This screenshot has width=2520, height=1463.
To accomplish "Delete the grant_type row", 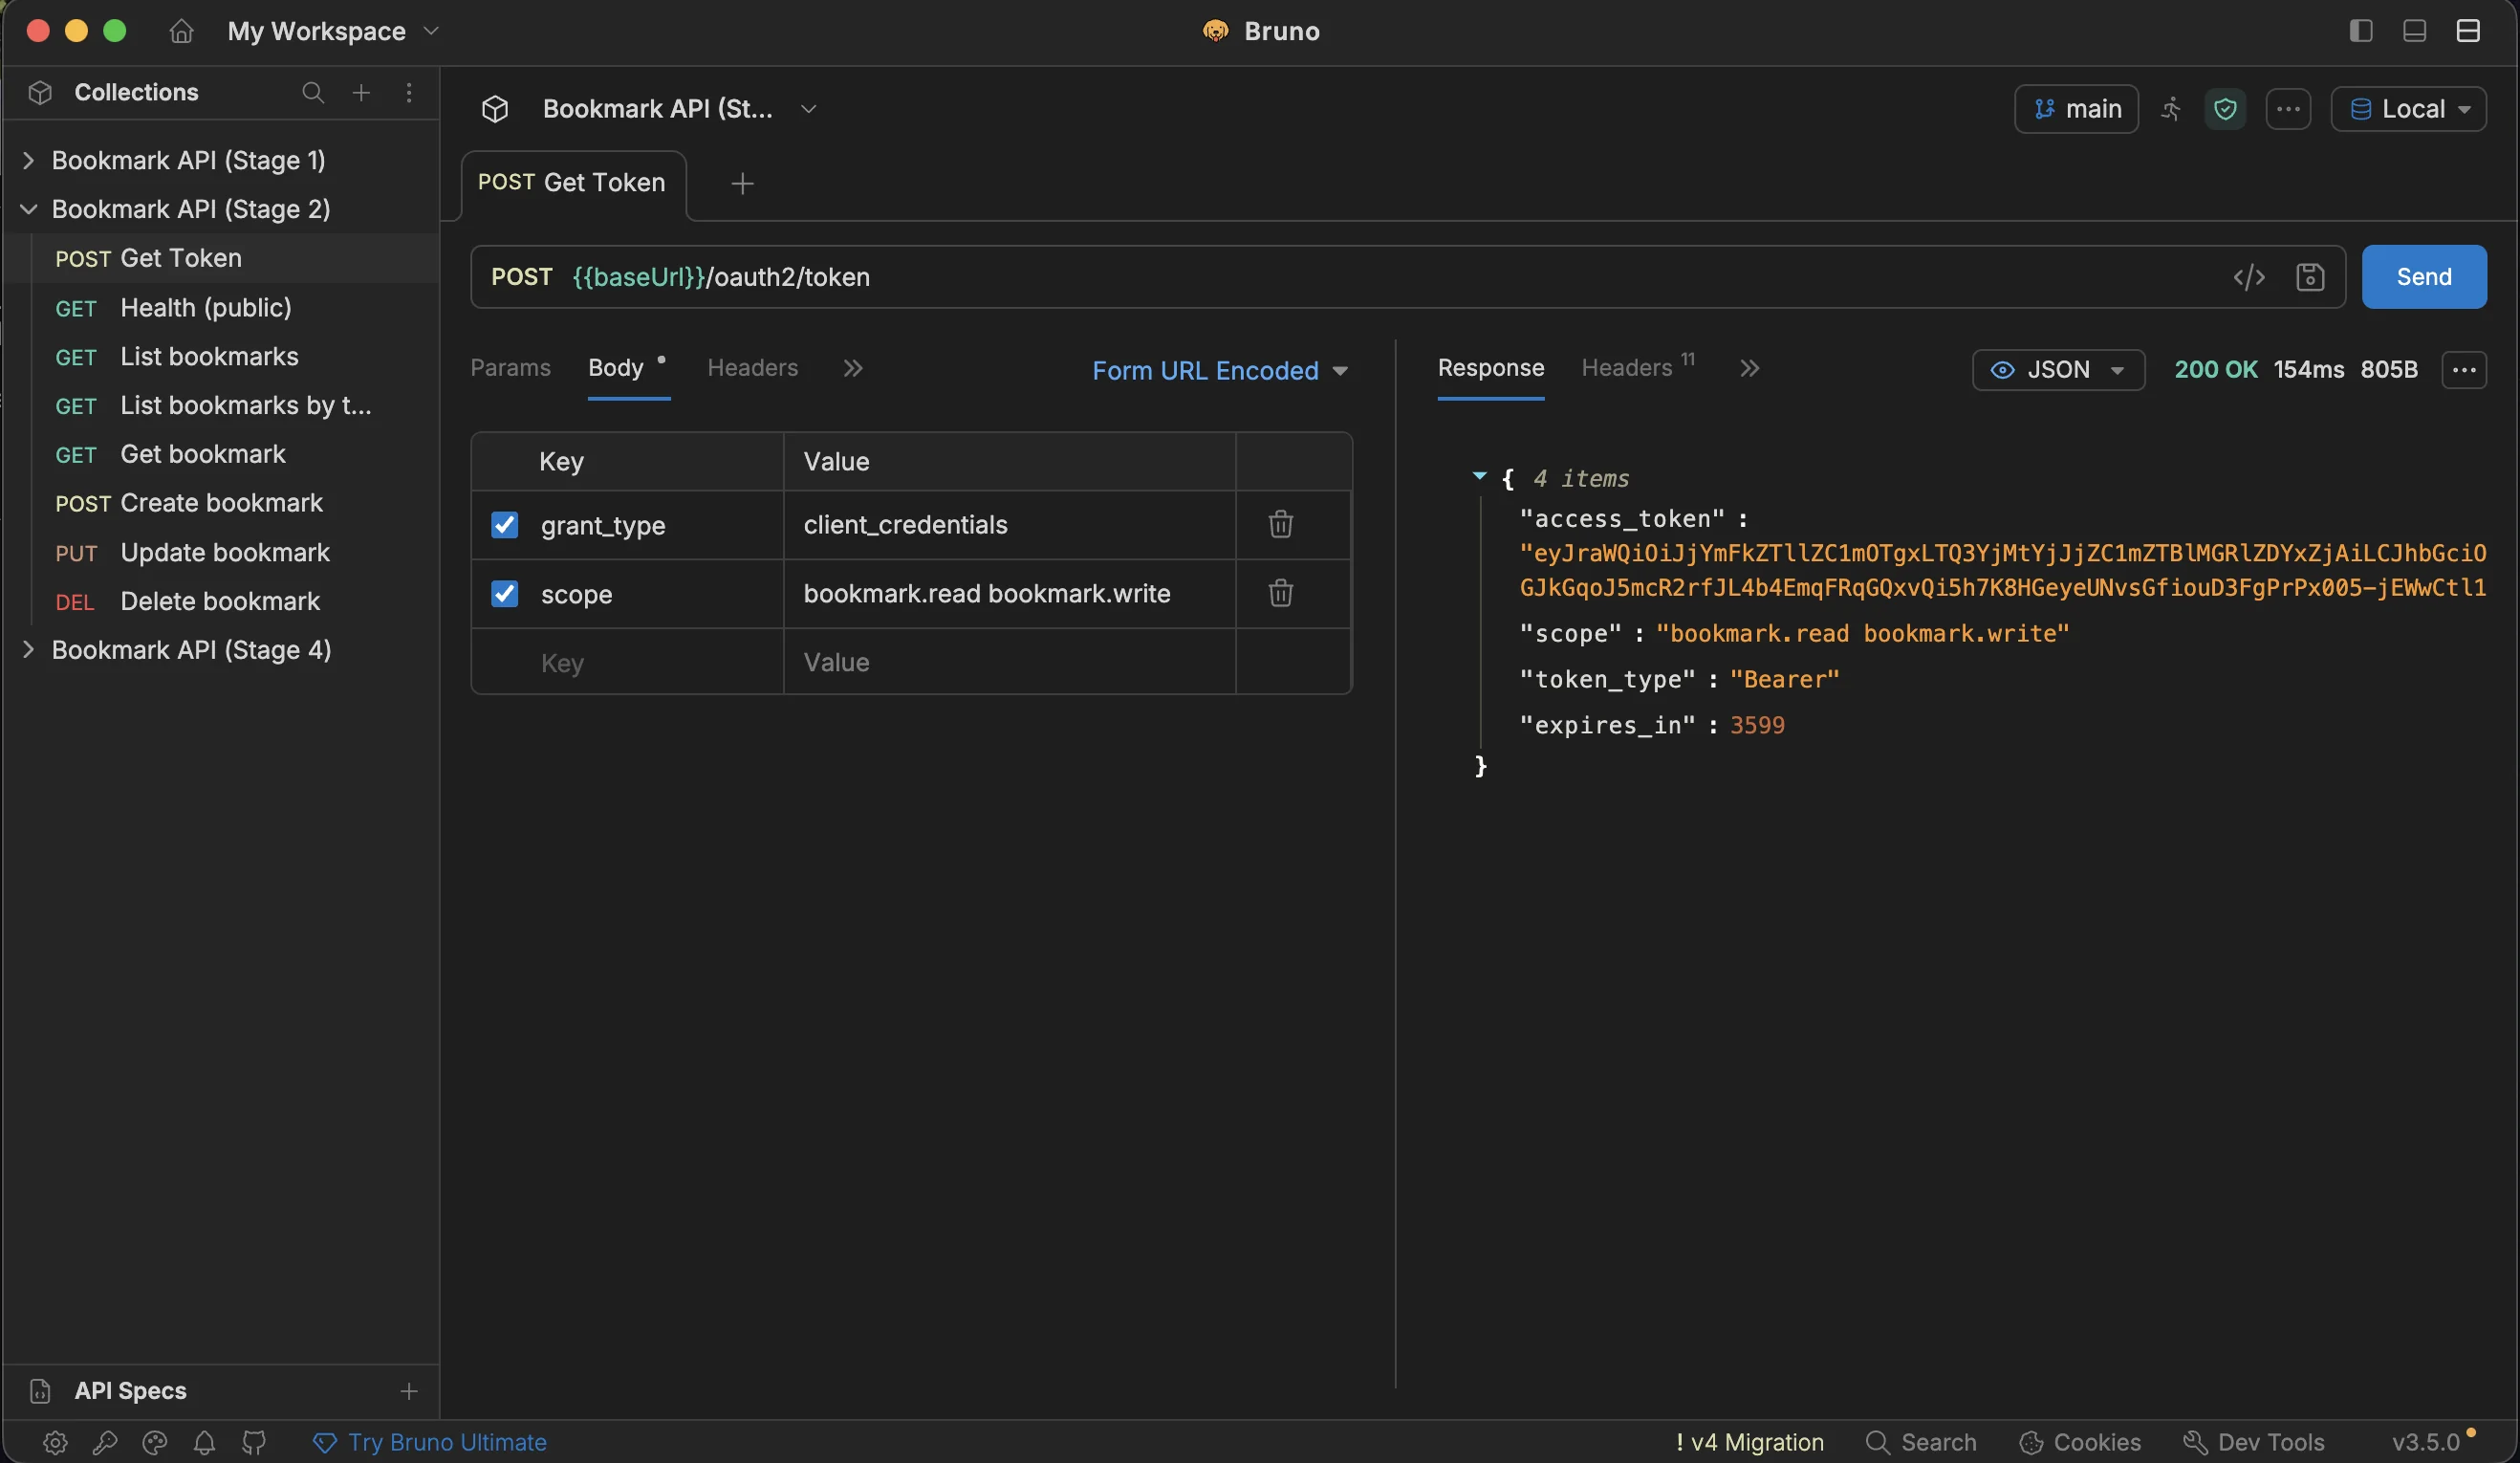I will pyautogui.click(x=1281, y=524).
